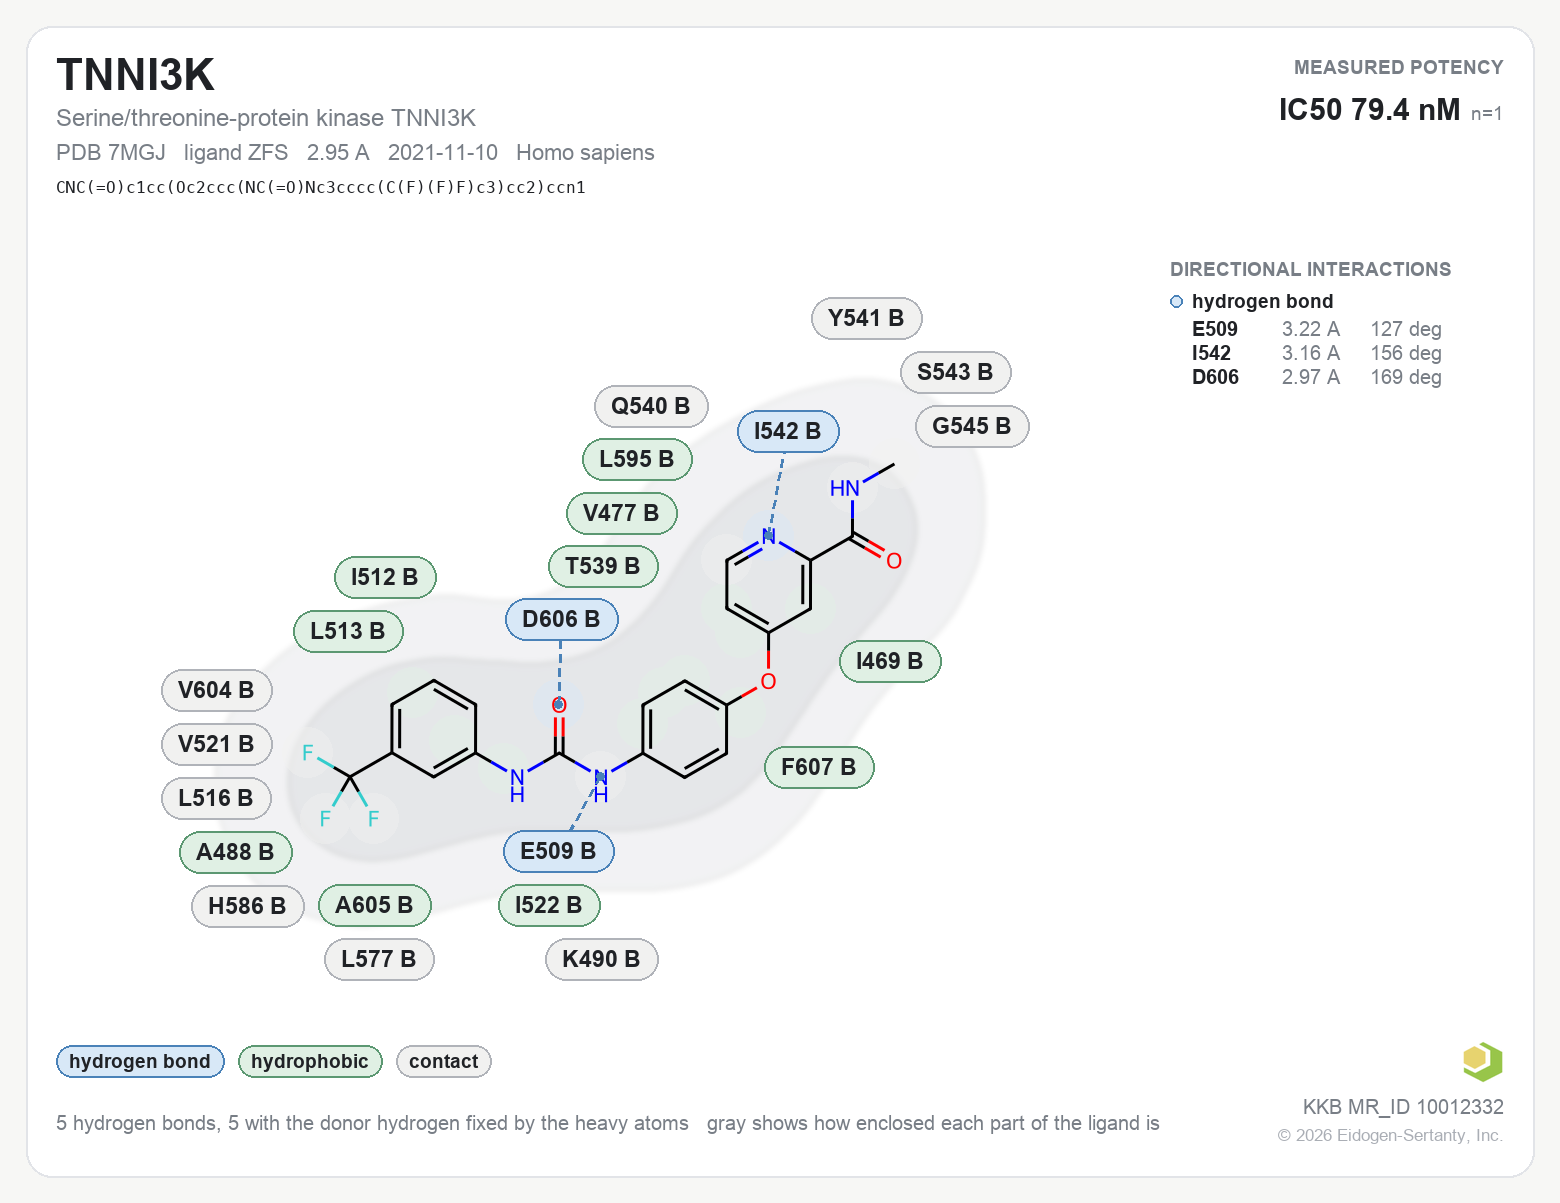Pick hydrophobic residue A488 B

point(235,852)
